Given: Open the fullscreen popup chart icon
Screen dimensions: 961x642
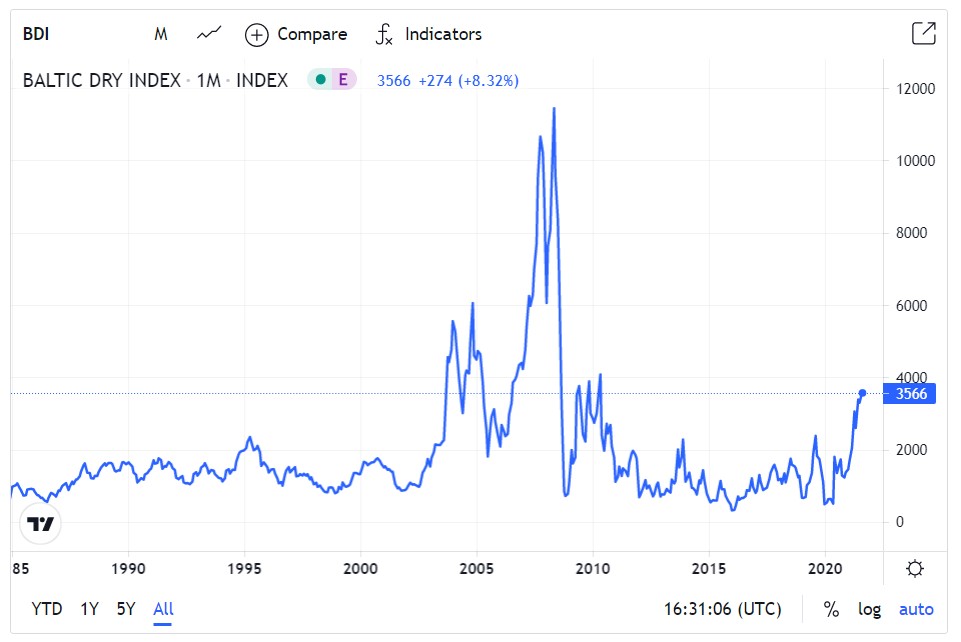Looking at the screenshot, I should pos(923,34).
